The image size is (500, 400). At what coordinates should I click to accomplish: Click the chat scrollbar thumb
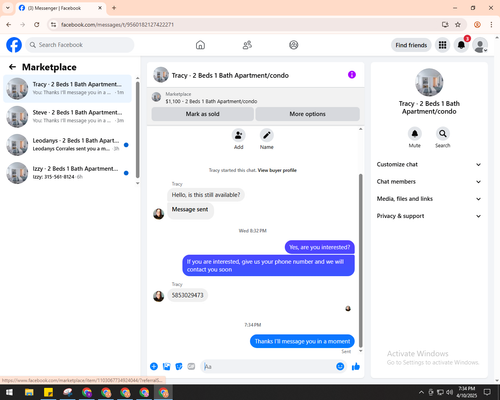[x=360, y=261]
